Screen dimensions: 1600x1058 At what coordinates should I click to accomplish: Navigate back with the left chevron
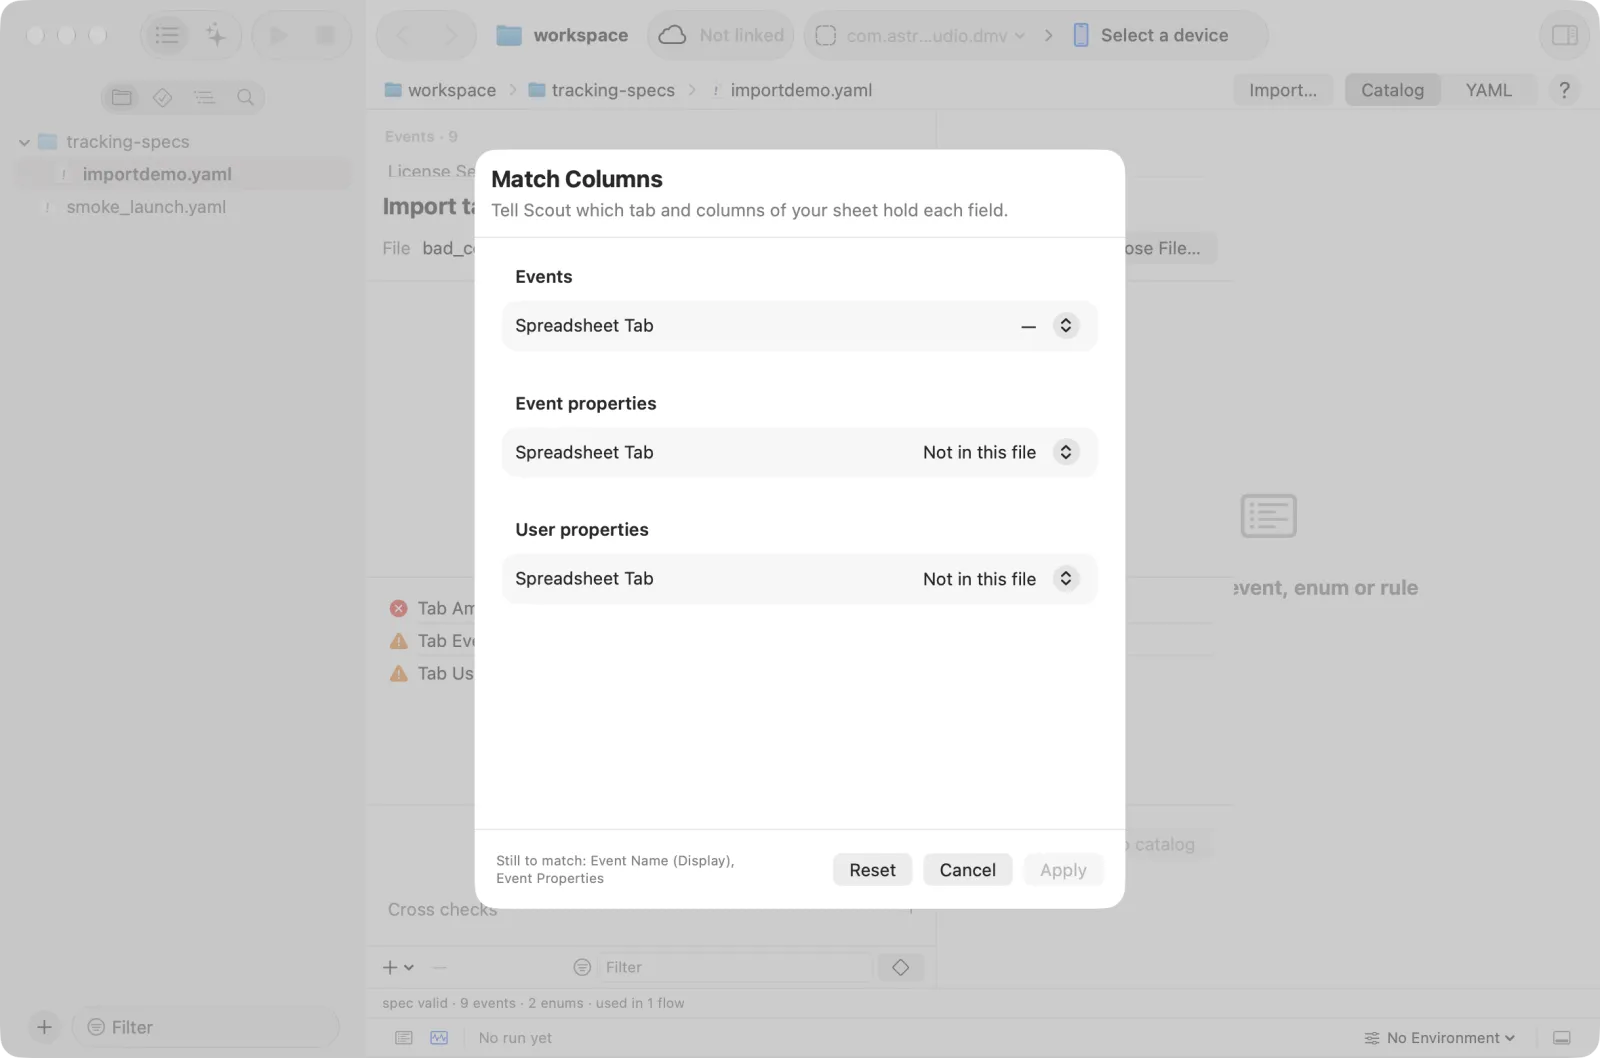click(403, 36)
